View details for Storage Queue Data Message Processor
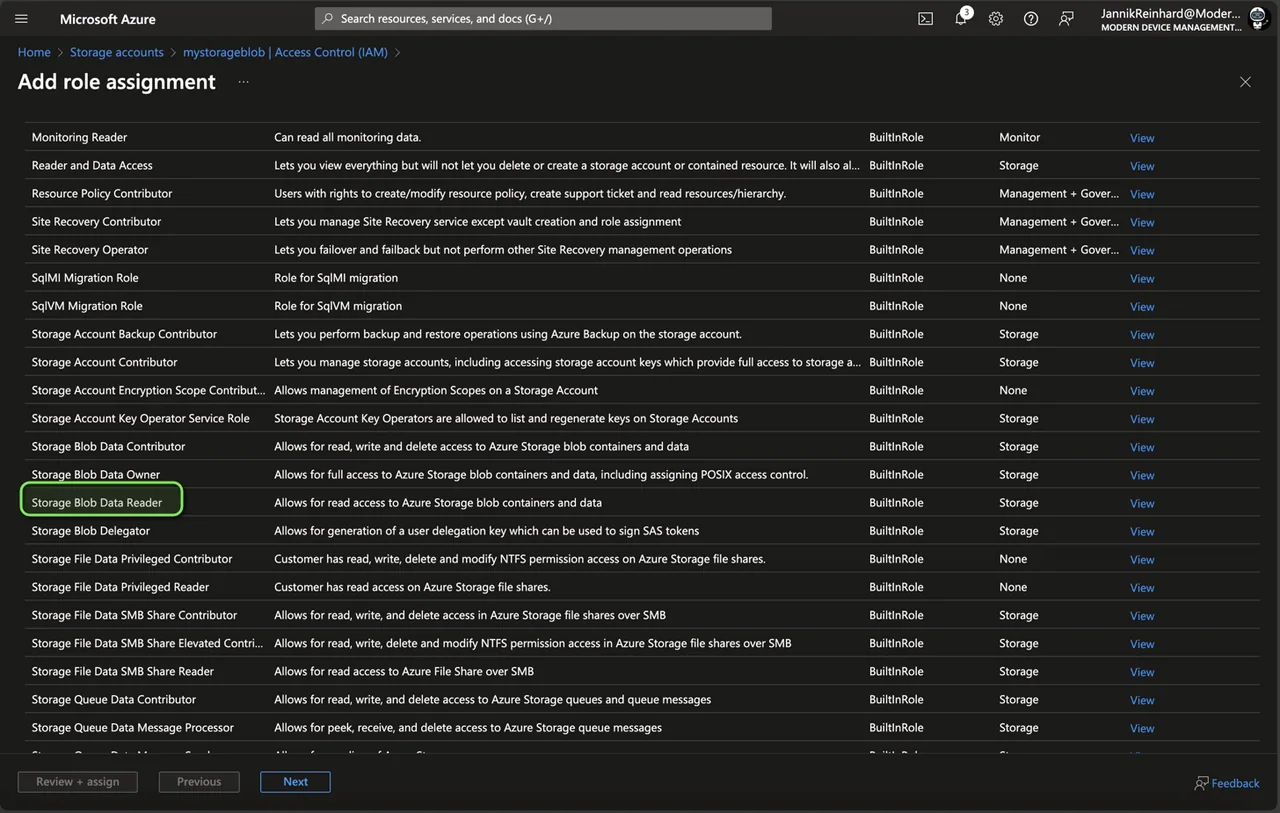Image resolution: width=1280 pixels, height=813 pixels. coord(1142,728)
